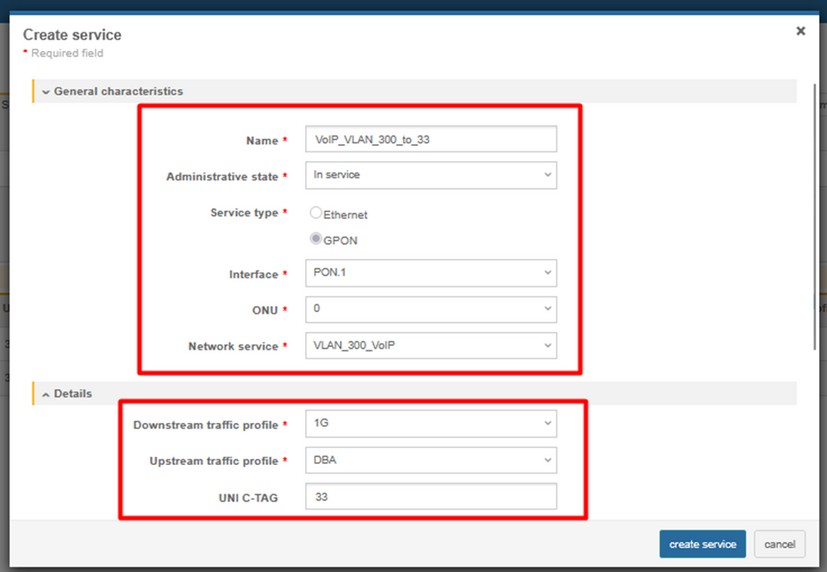Open the Administrative state dropdown
Screen dimensions: 827x572
pos(431,175)
